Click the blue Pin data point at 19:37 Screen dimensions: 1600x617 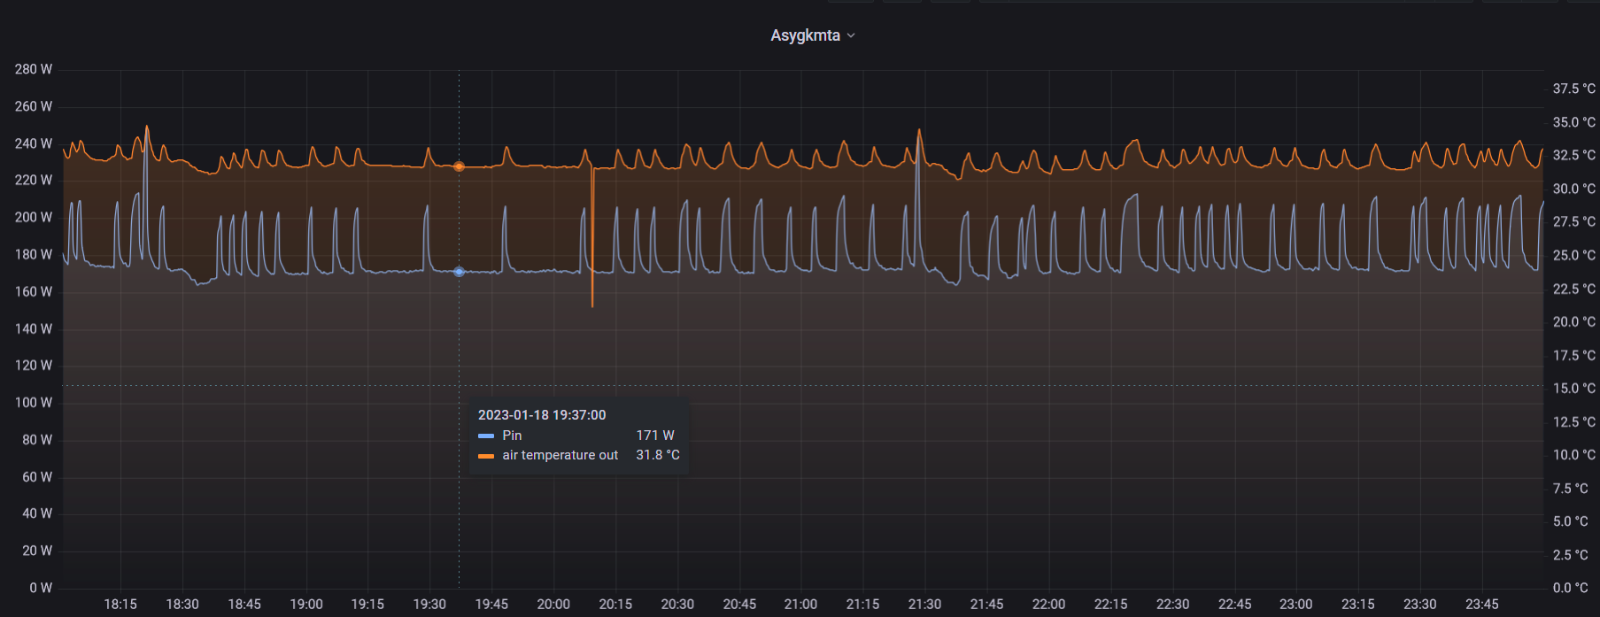tap(459, 272)
